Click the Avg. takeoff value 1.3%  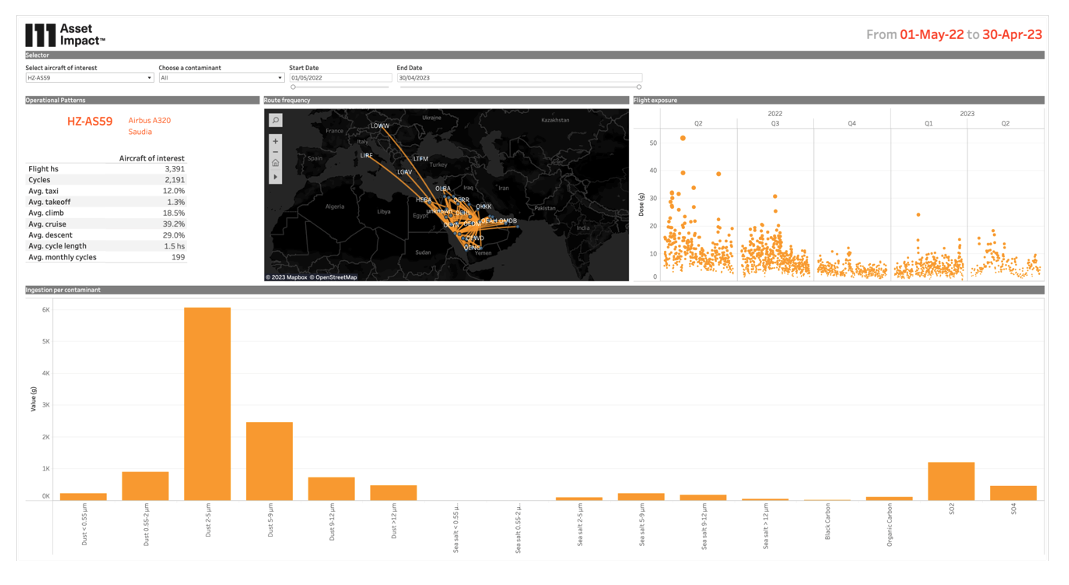coord(176,202)
